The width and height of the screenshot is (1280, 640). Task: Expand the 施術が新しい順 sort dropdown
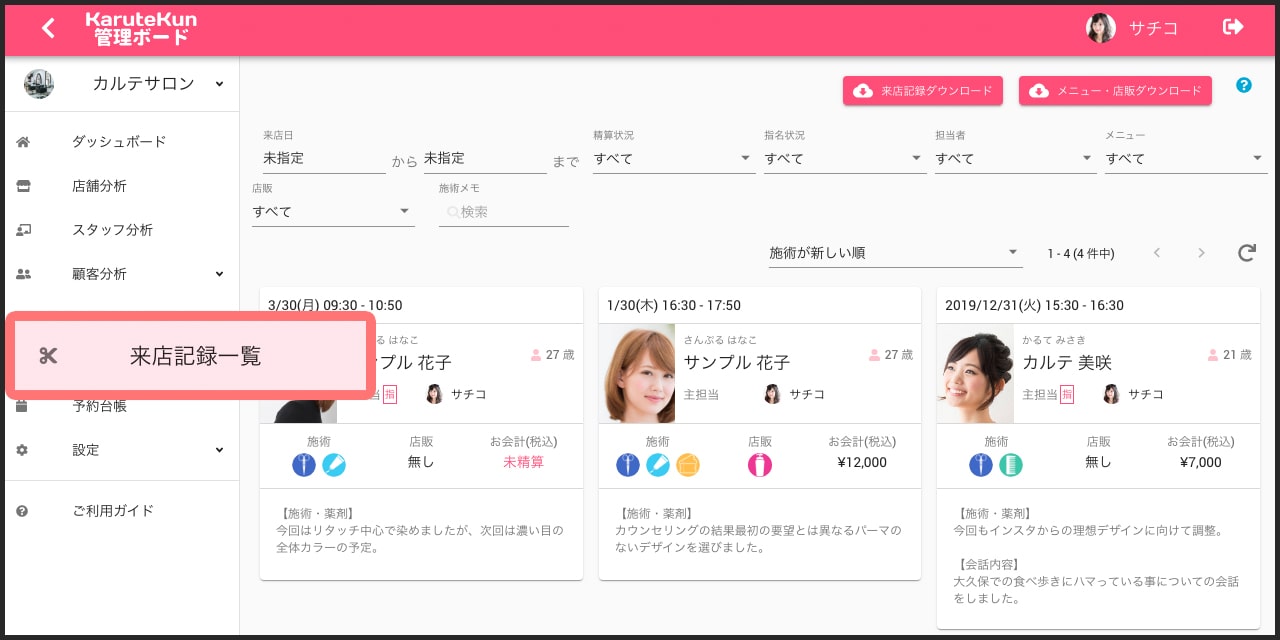point(893,253)
